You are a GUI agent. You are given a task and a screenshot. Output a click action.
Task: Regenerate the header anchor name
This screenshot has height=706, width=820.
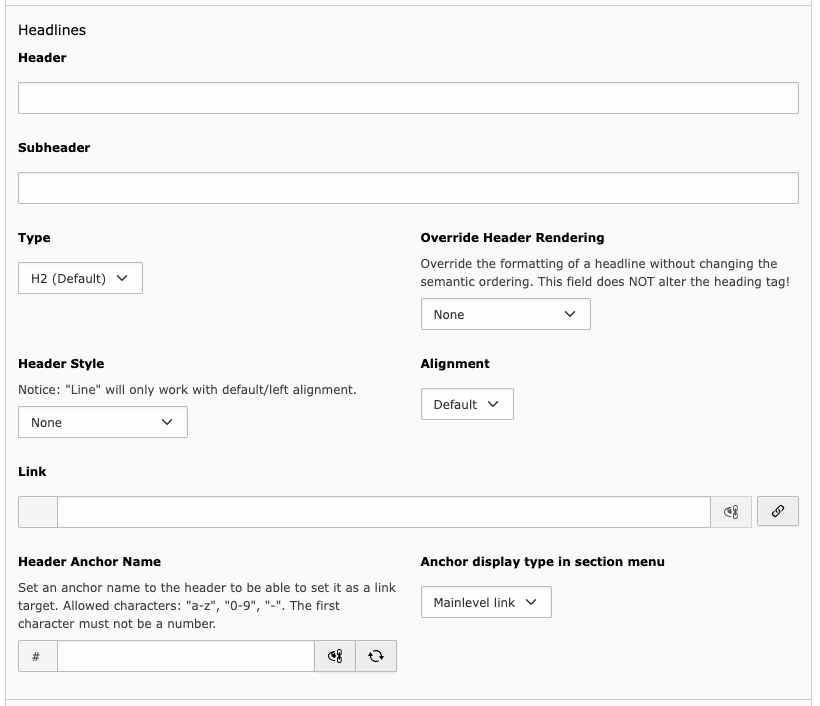(376, 656)
